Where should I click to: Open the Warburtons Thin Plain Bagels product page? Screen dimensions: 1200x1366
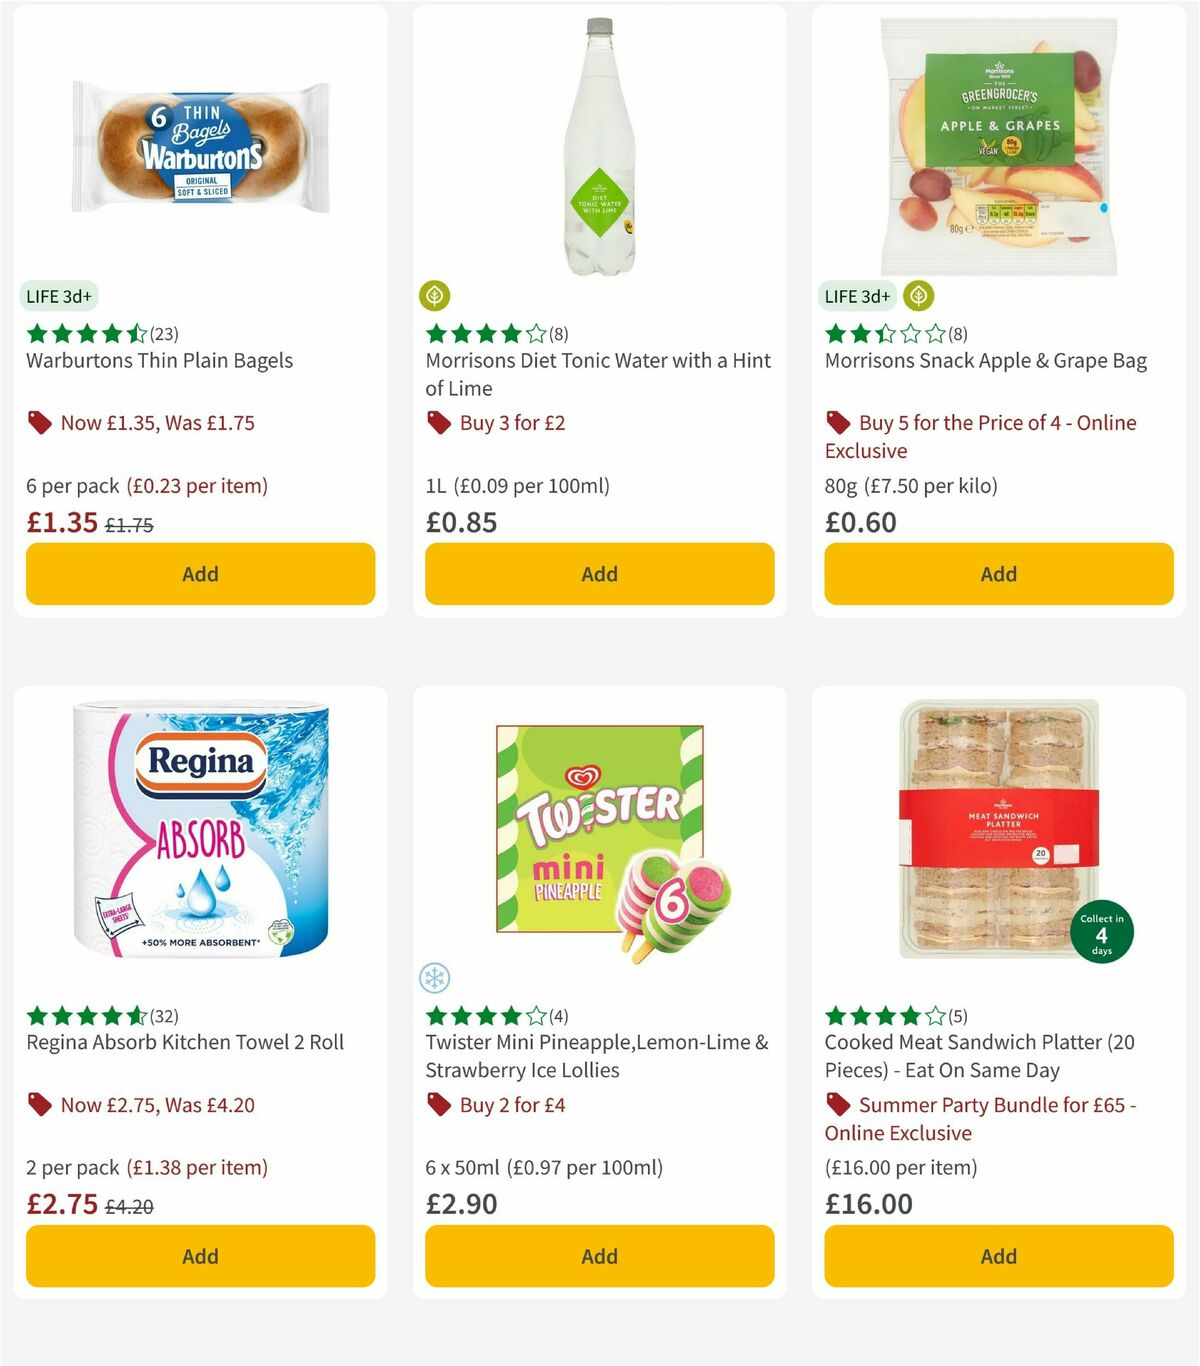158,361
